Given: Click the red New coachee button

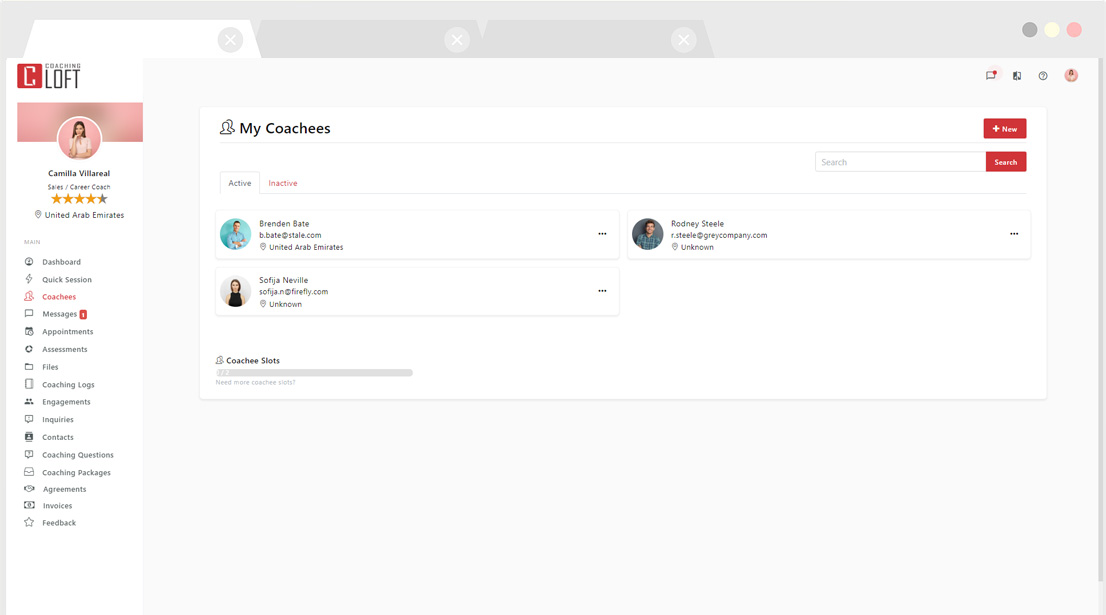Looking at the screenshot, I should (1004, 129).
